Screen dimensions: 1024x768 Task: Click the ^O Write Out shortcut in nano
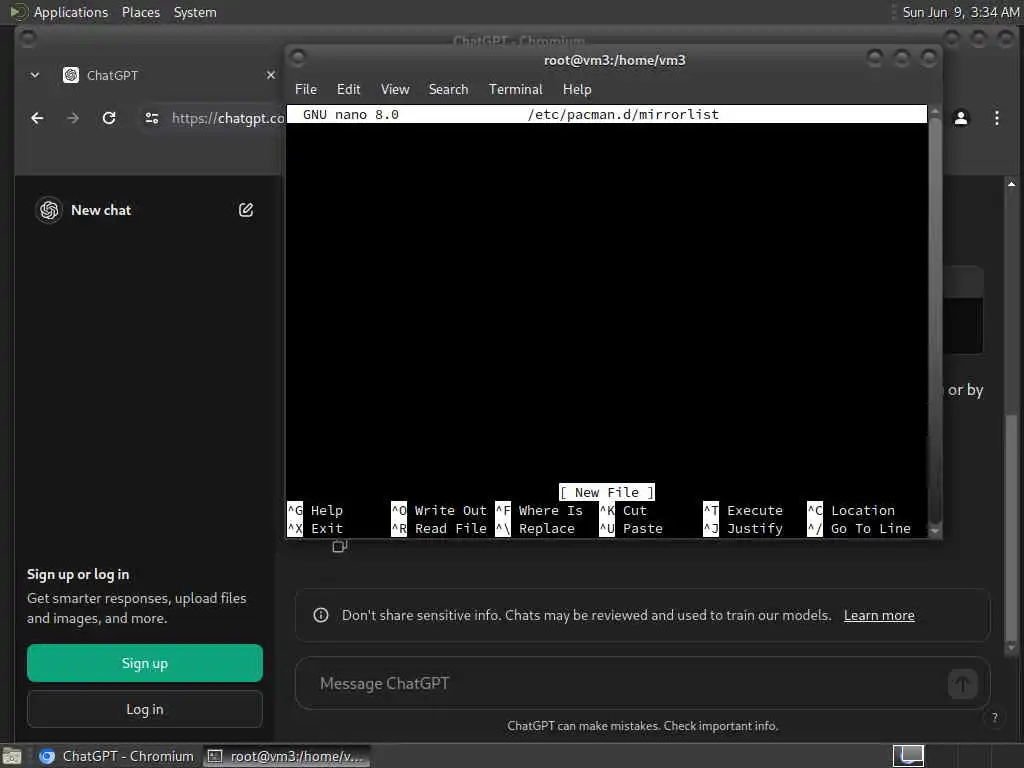(x=439, y=511)
